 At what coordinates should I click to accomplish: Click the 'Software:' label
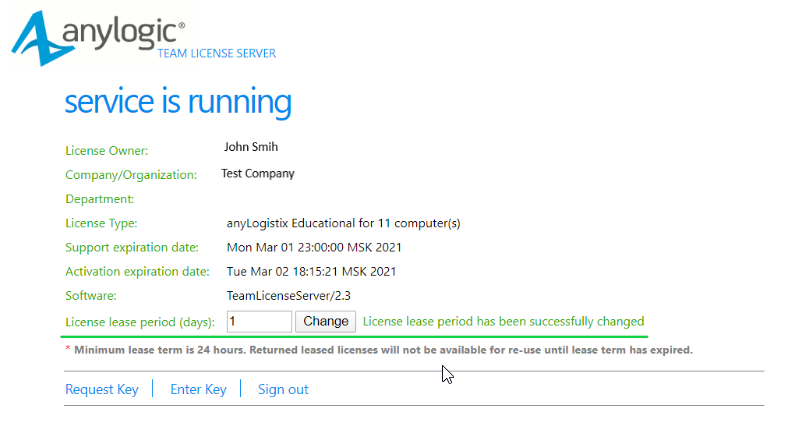click(91, 296)
